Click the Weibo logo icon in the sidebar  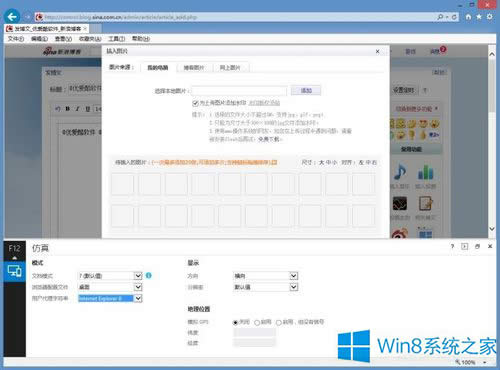(x=400, y=234)
